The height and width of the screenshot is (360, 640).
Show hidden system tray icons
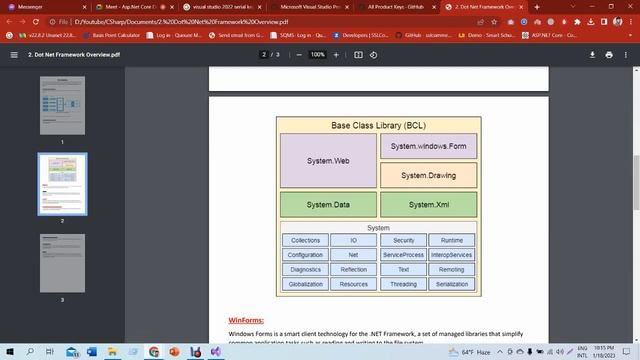pyautogui.click(x=500, y=351)
